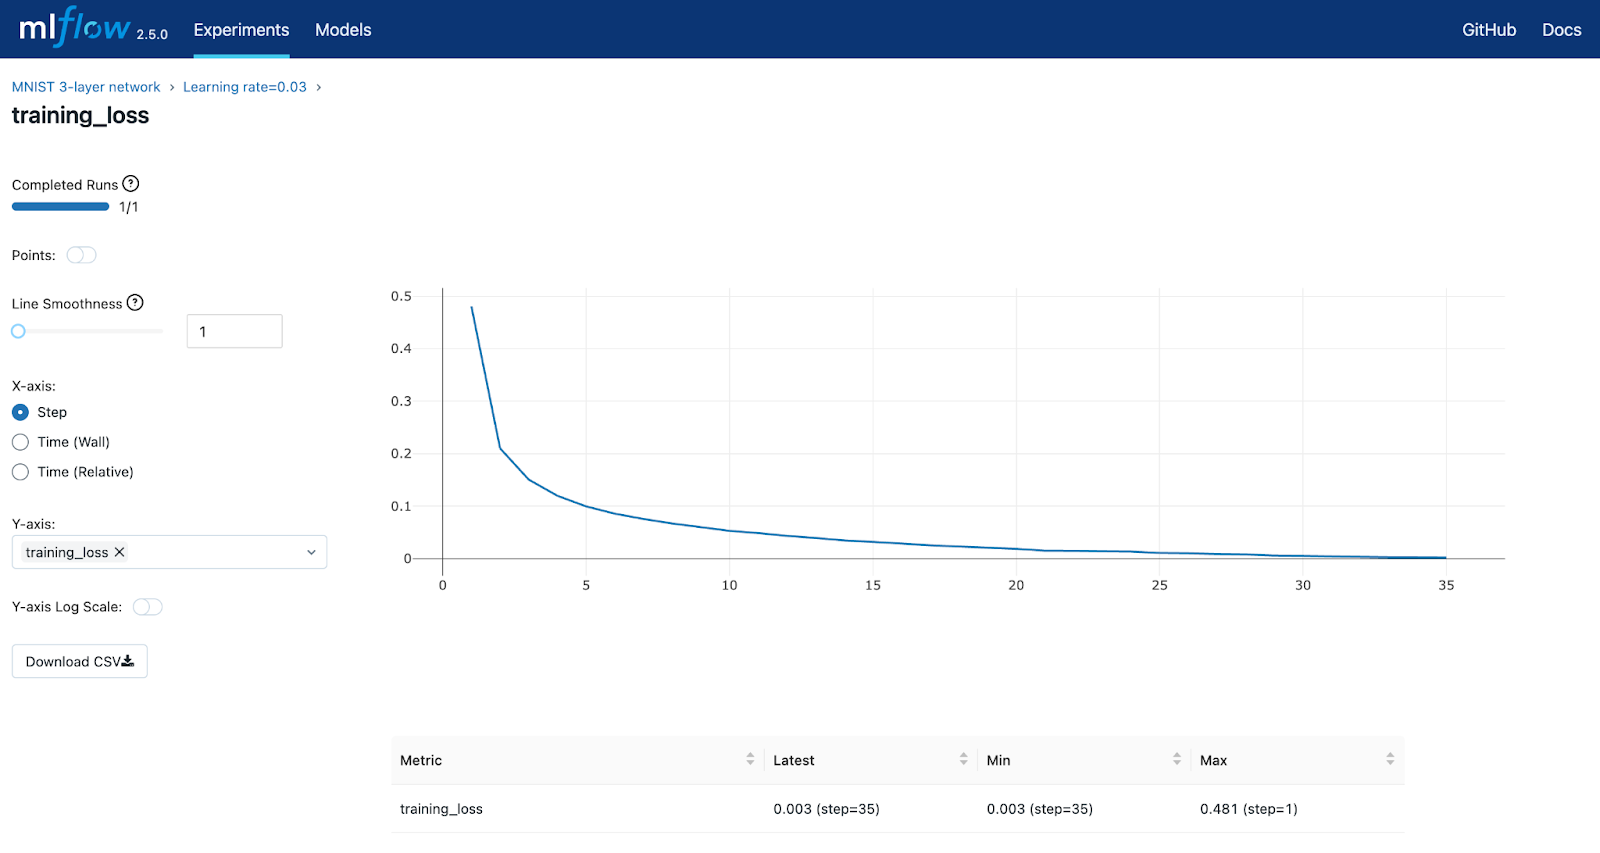The height and width of the screenshot is (853, 1600).
Task: Download CSV of the metric
Action: coord(80,662)
